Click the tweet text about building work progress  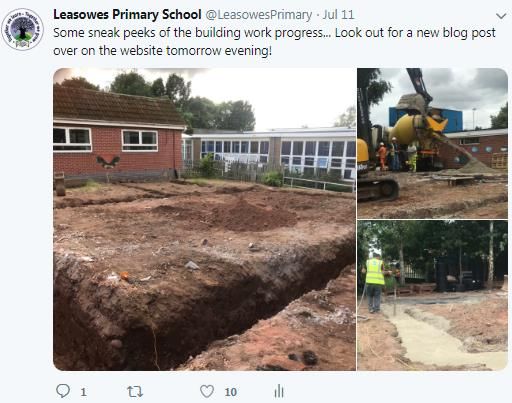274,42
